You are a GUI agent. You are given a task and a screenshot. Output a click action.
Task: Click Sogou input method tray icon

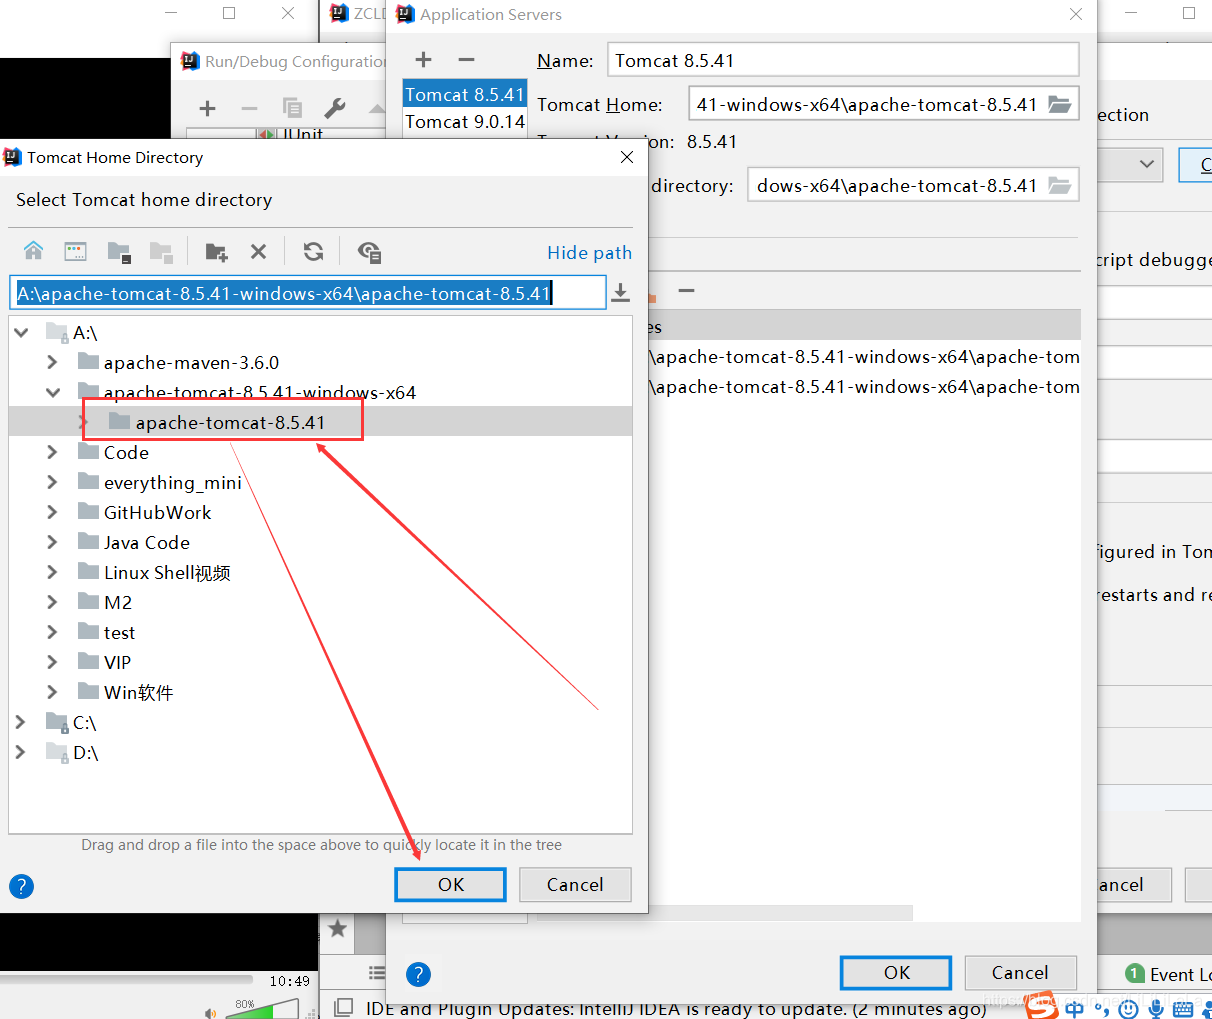(x=1042, y=1006)
